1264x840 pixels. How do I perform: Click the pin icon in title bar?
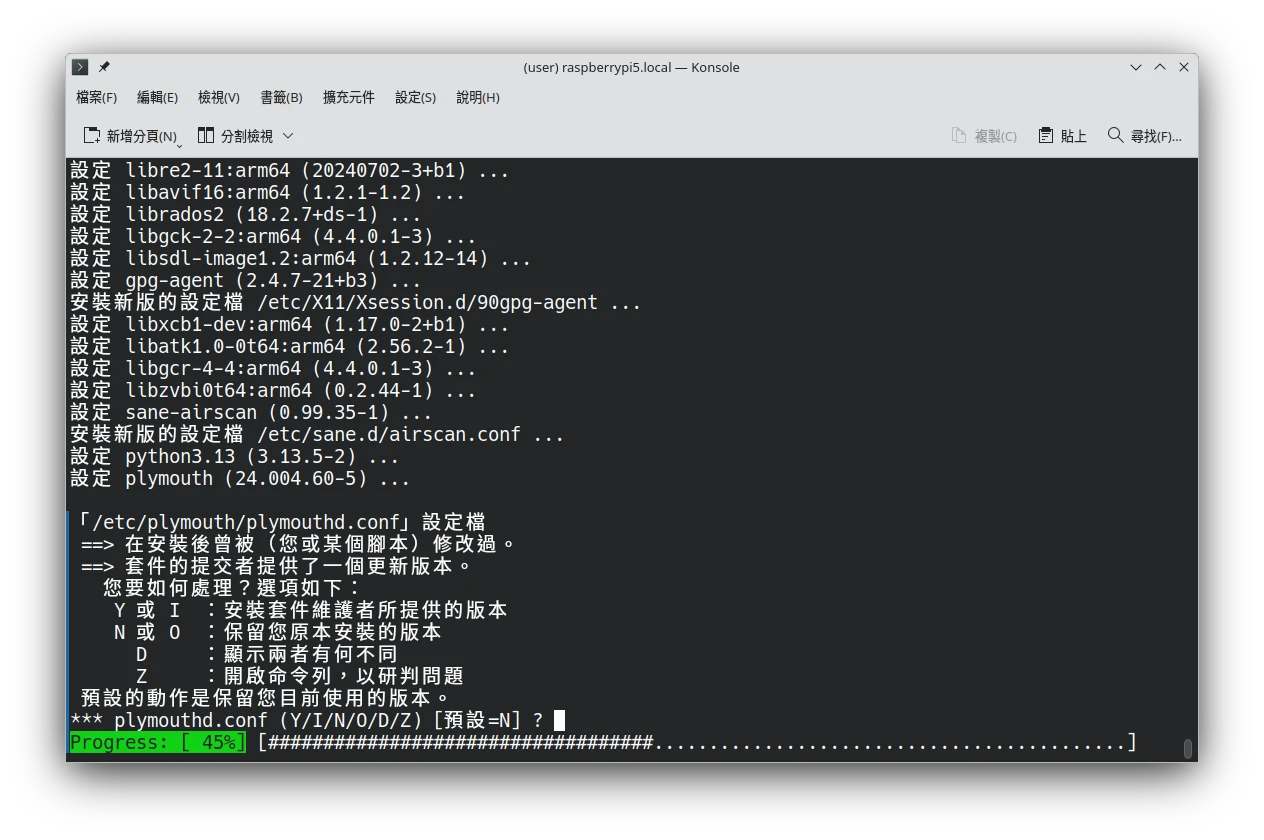click(x=104, y=67)
